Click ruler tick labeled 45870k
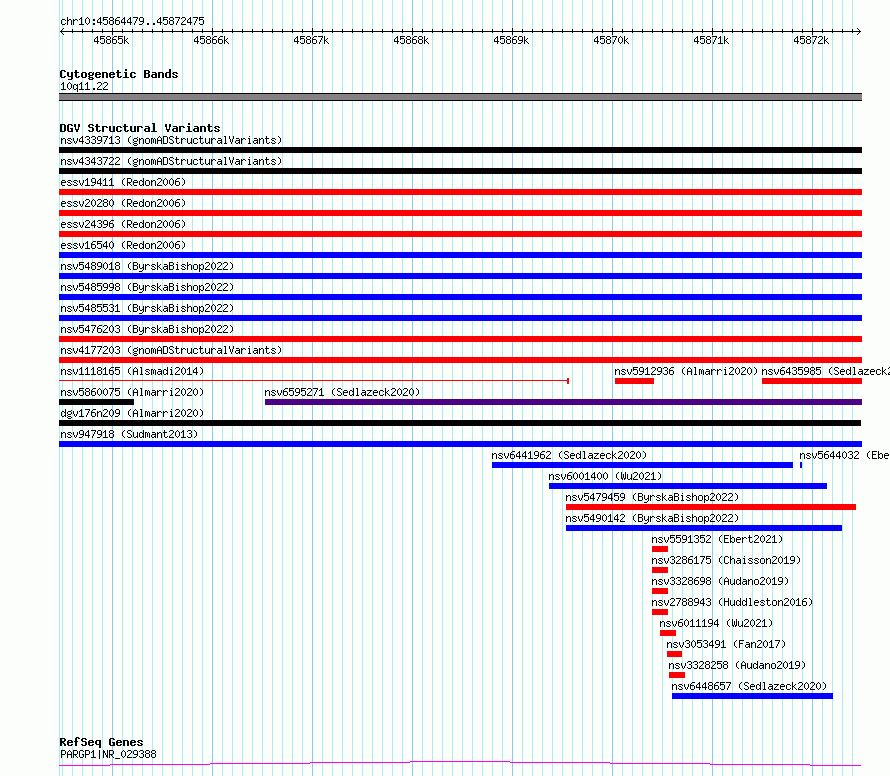 pos(611,40)
